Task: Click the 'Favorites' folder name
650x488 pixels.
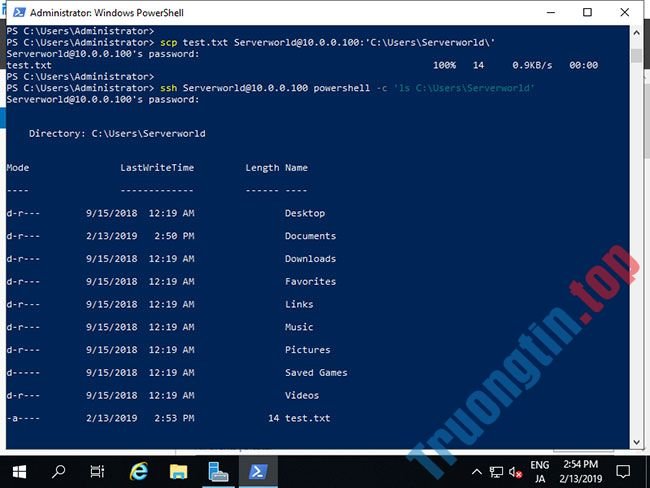Action: click(310, 282)
